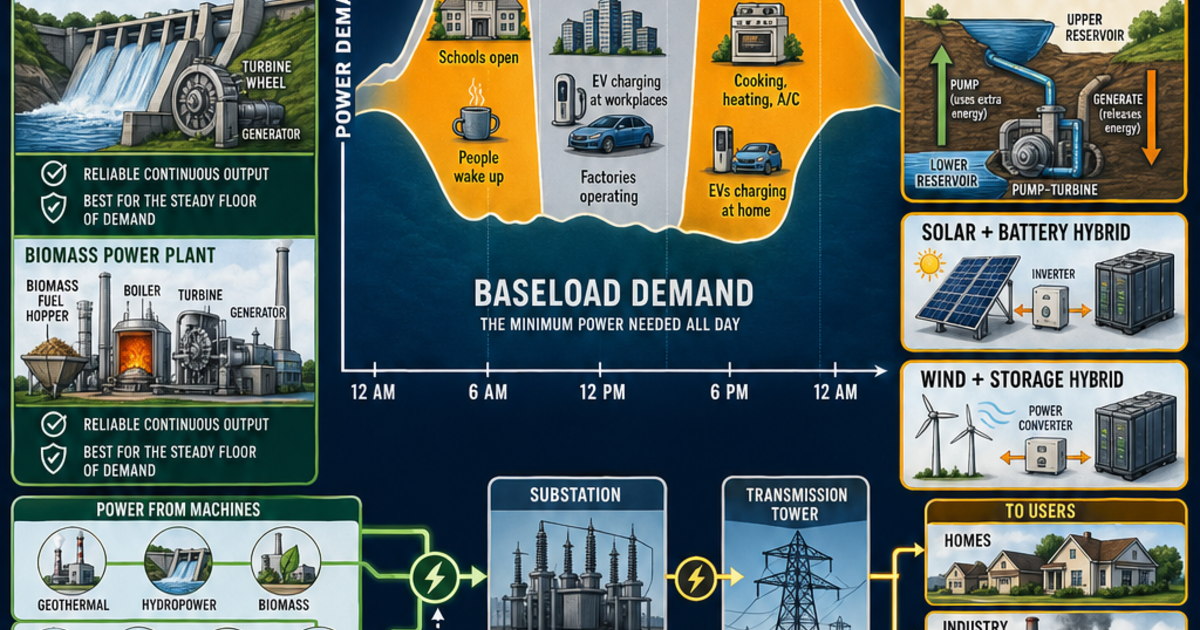
Task: Click the orange downward GENERATE arrow
Action: click(1149, 116)
